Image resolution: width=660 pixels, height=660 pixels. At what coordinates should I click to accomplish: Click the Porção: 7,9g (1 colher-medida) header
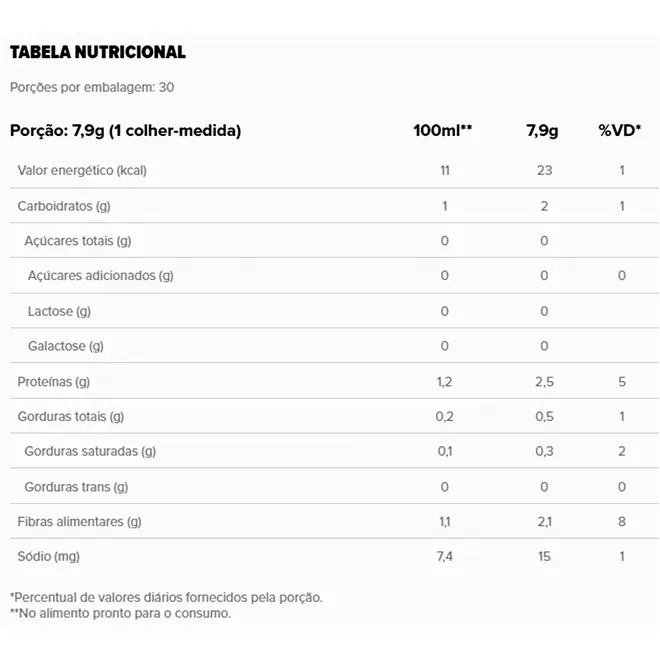125,130
